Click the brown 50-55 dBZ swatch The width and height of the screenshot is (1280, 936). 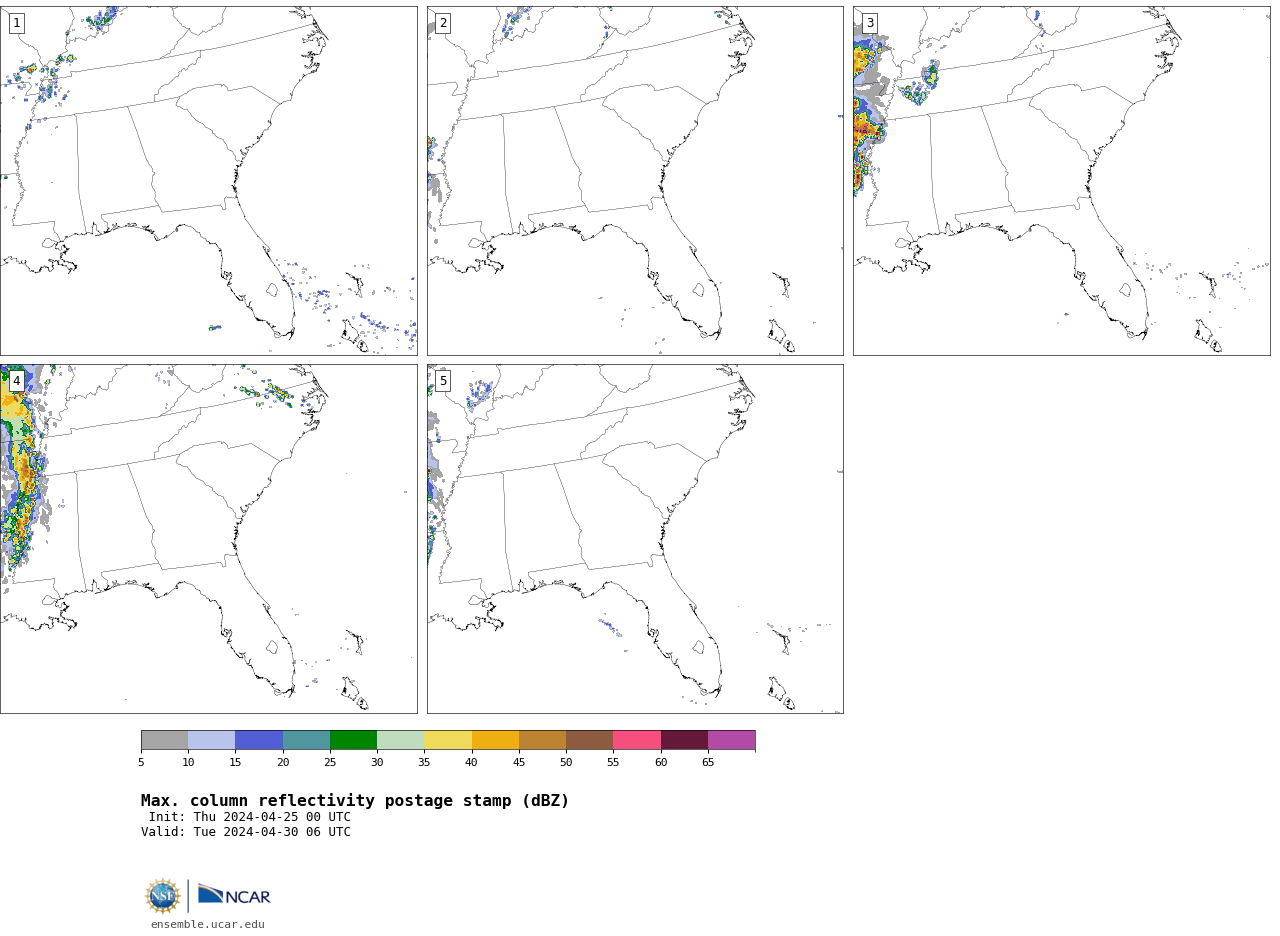(589, 740)
